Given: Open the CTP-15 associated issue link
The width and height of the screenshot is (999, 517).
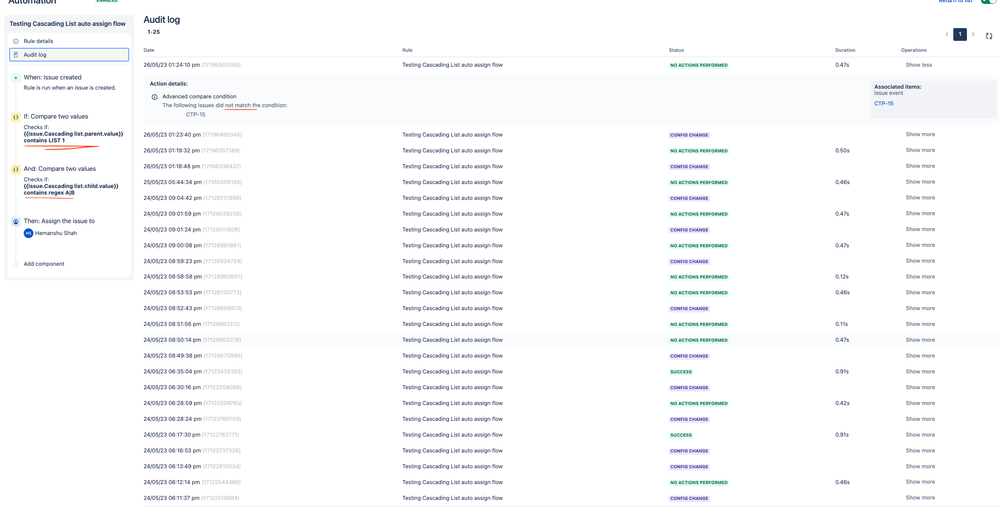Looking at the screenshot, I should [x=883, y=103].
